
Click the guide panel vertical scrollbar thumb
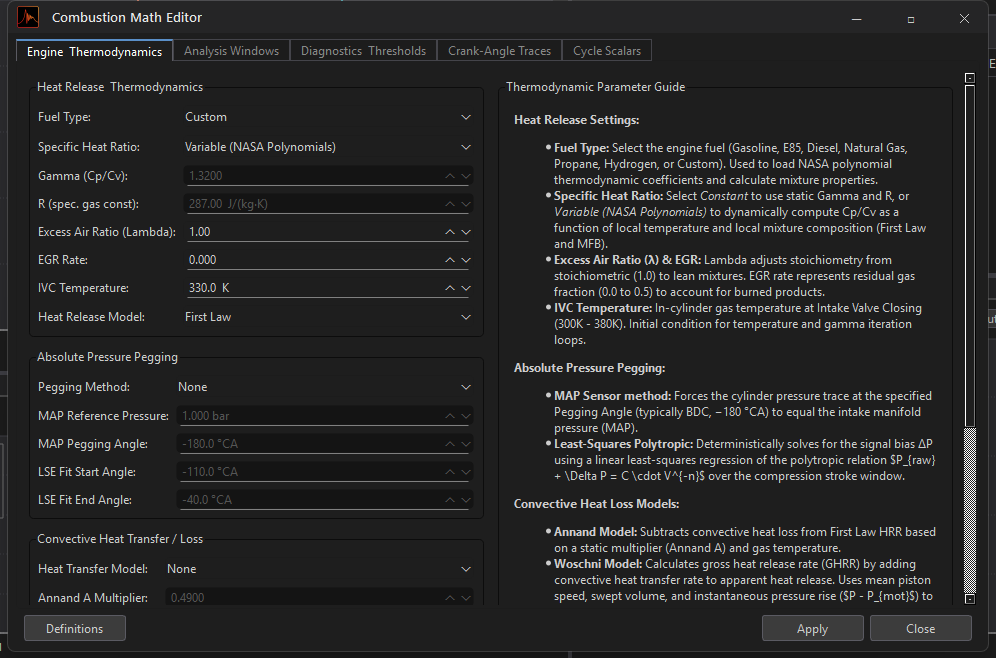click(970, 255)
